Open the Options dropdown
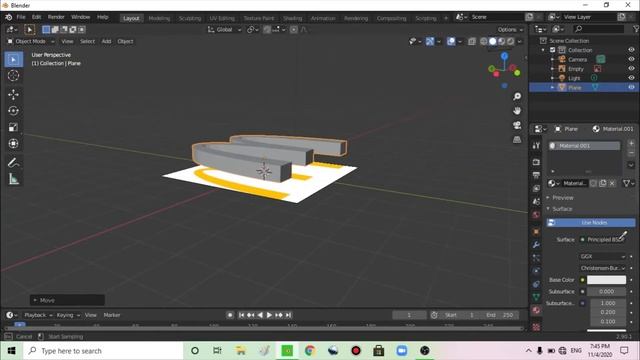Screen dimensions: 640x360 pos(510,29)
